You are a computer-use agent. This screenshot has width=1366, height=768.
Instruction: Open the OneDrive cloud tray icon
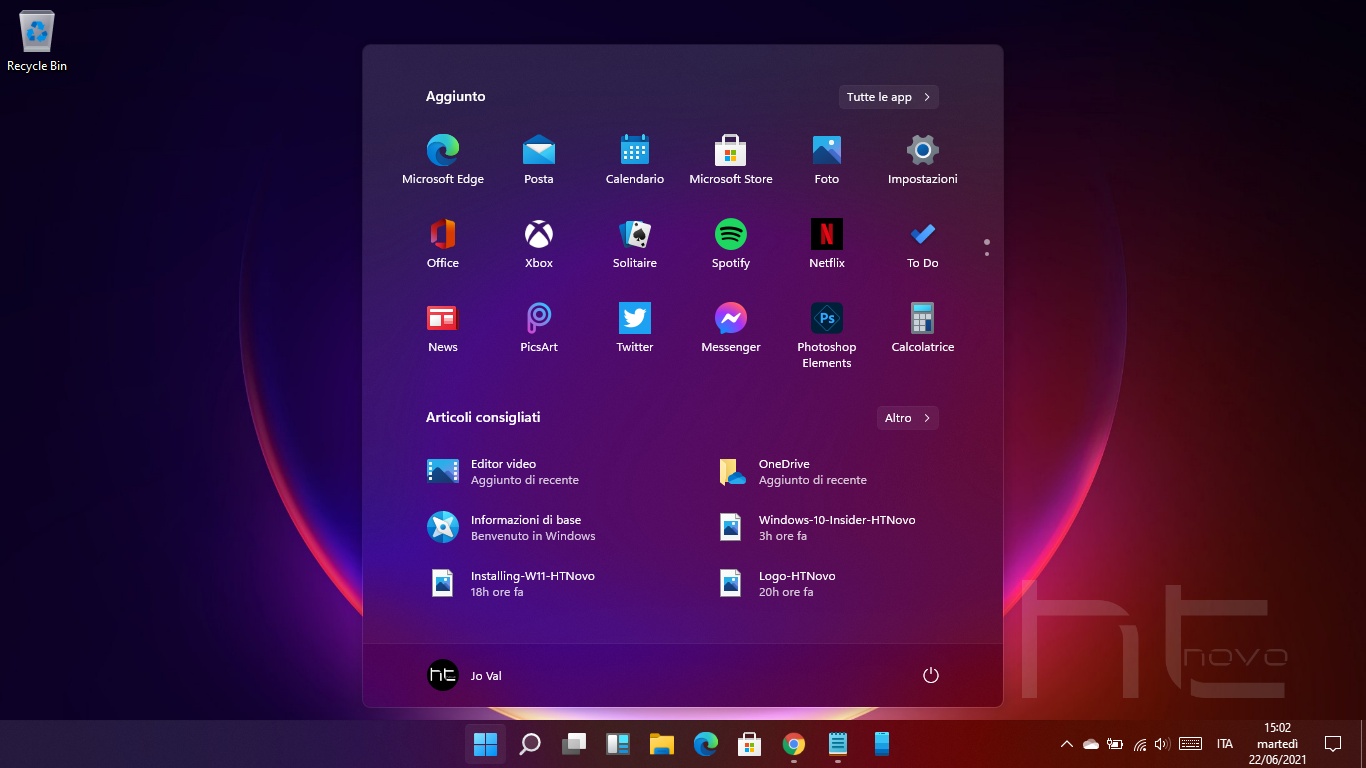click(1091, 744)
